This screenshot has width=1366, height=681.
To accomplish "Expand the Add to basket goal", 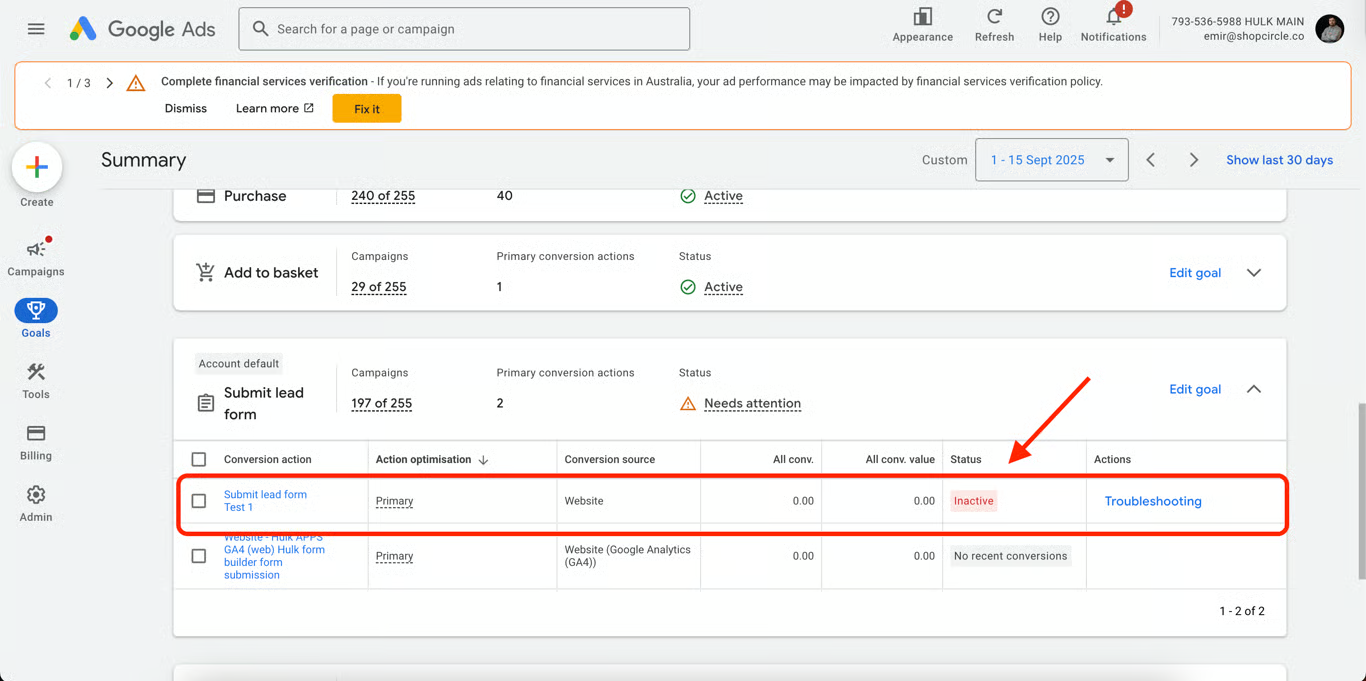I will click(1254, 273).
